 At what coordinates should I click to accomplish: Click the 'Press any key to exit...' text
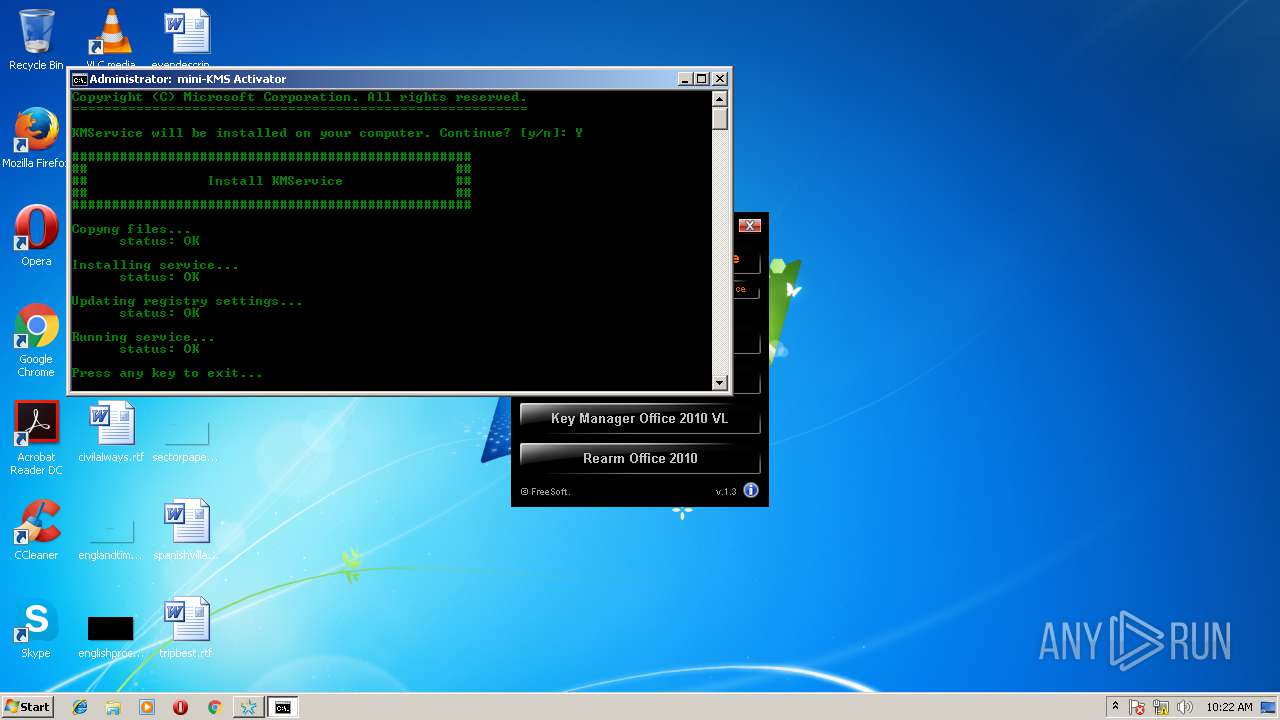(167, 373)
